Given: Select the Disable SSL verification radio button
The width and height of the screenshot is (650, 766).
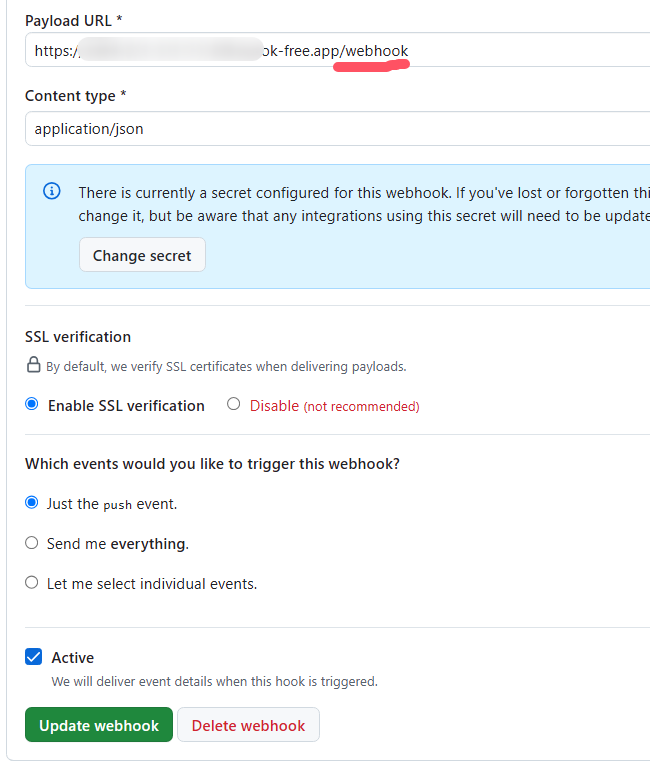Looking at the screenshot, I should 234,404.
